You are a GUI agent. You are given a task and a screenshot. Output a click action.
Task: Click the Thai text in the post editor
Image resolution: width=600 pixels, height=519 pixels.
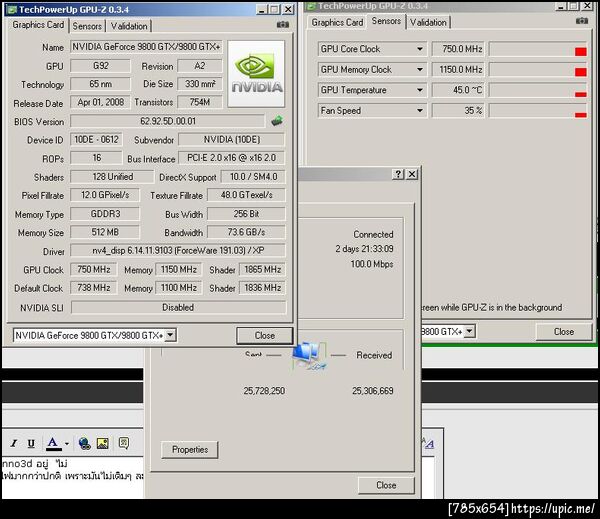[x=73, y=470]
